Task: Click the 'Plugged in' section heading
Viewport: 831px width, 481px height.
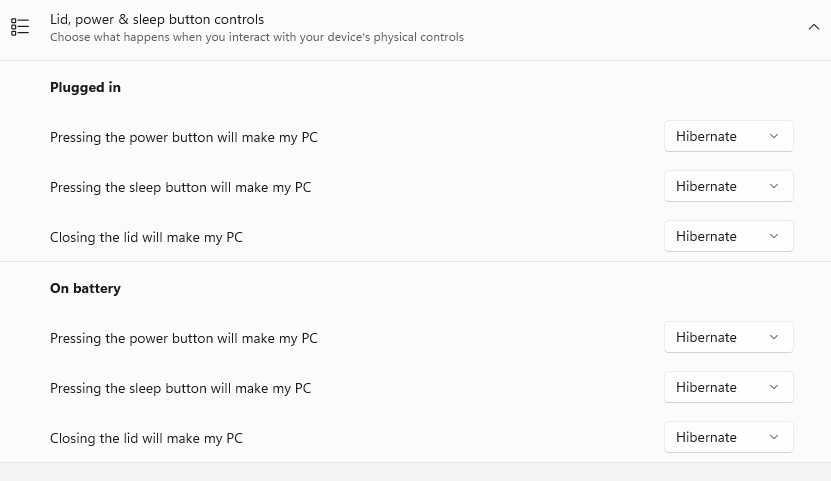Action: [85, 87]
